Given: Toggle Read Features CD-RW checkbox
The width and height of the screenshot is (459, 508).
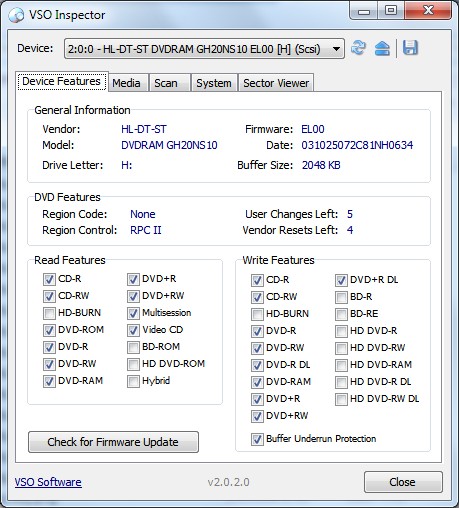Looking at the screenshot, I should (49, 296).
